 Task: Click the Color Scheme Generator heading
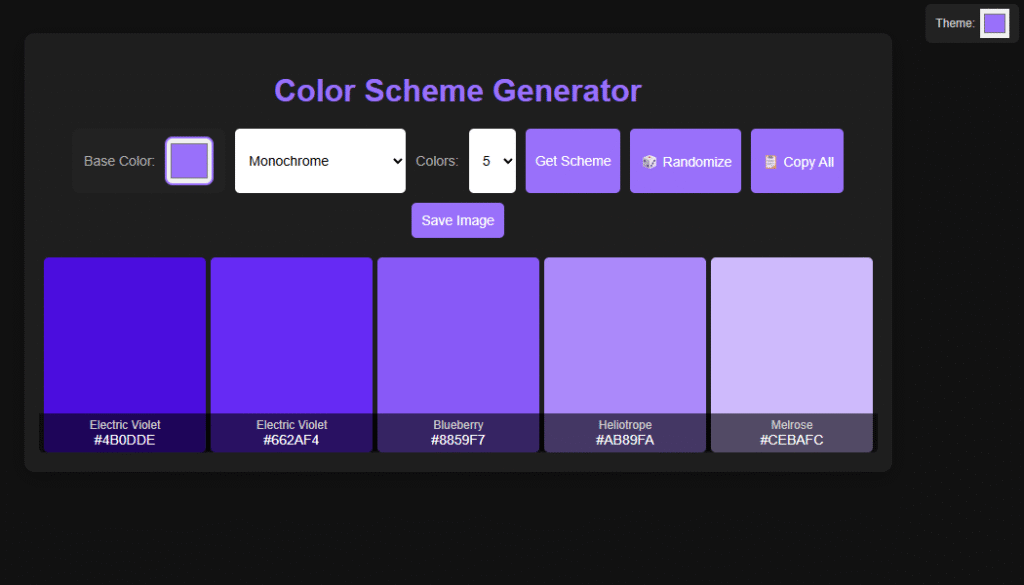point(457,91)
